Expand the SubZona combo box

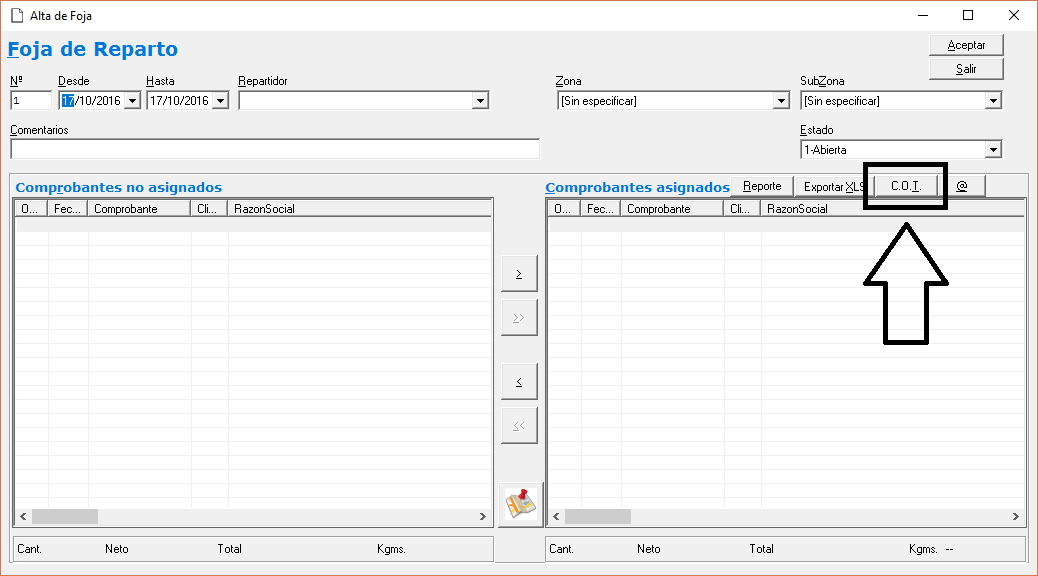(993, 101)
